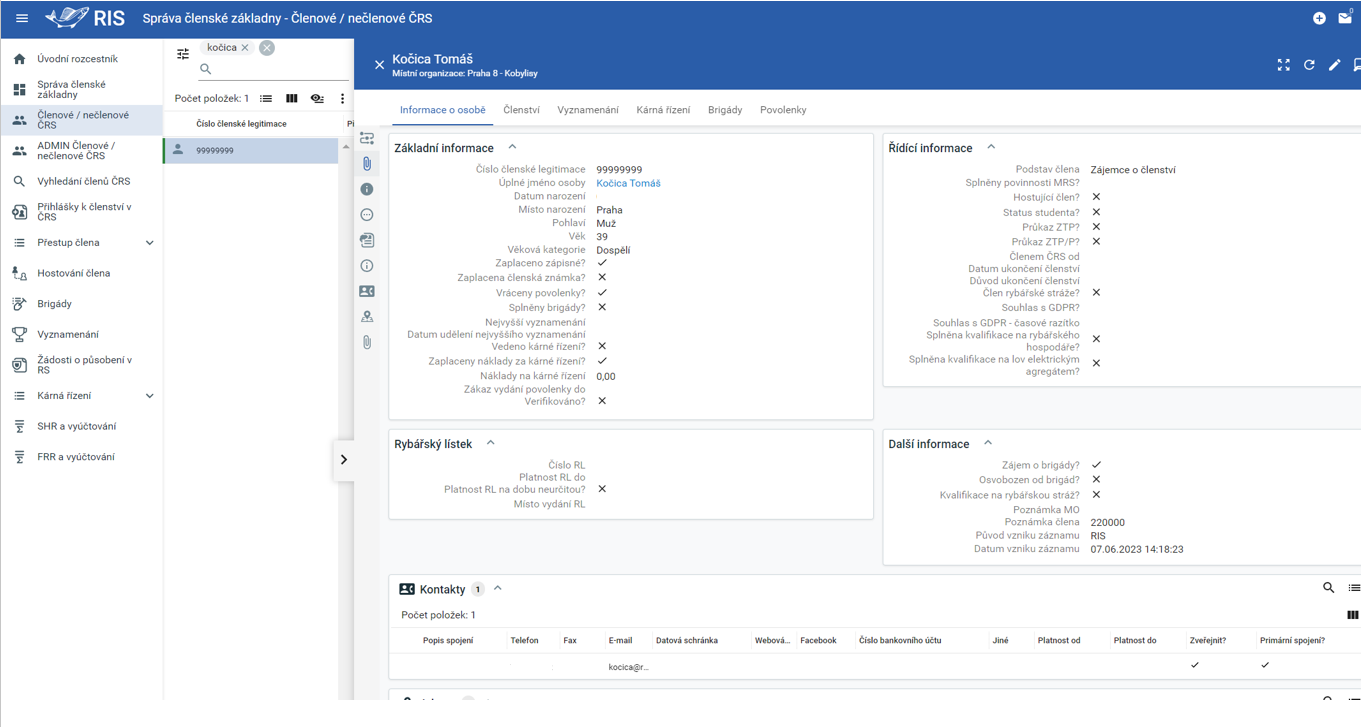Expand the Přestup člena submenu
The width and height of the screenshot is (1361, 727).
(x=150, y=243)
